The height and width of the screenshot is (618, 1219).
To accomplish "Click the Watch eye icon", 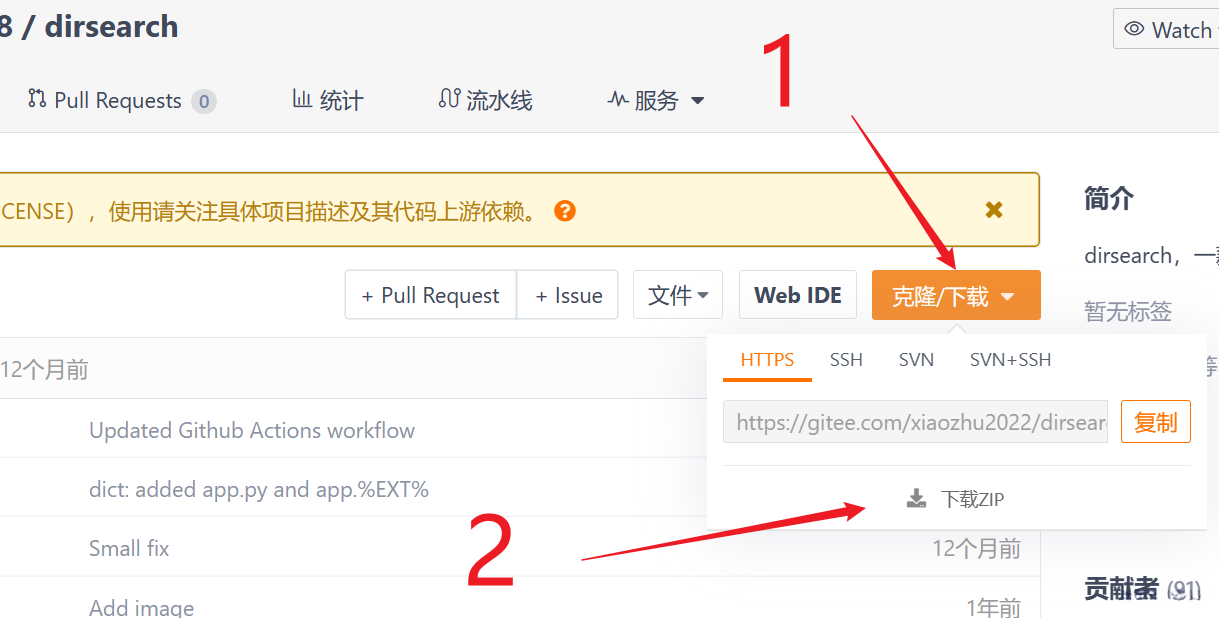I will pos(1134,29).
